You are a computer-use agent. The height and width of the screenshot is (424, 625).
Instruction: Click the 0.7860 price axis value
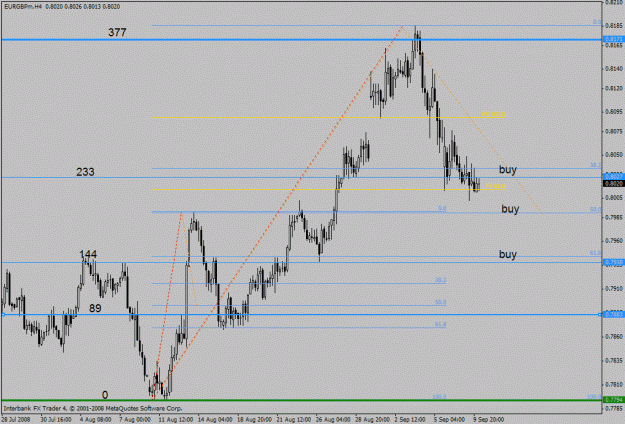614,337
